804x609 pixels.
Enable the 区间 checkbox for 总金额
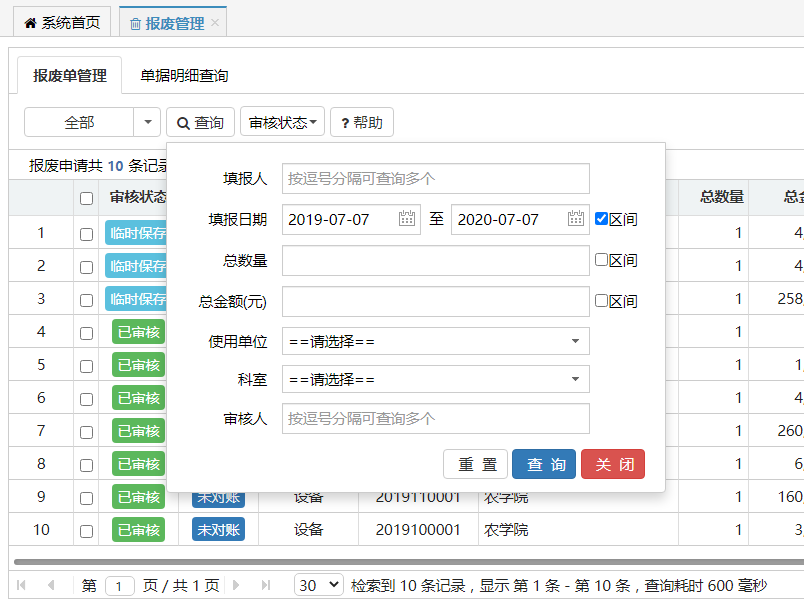[601, 300]
